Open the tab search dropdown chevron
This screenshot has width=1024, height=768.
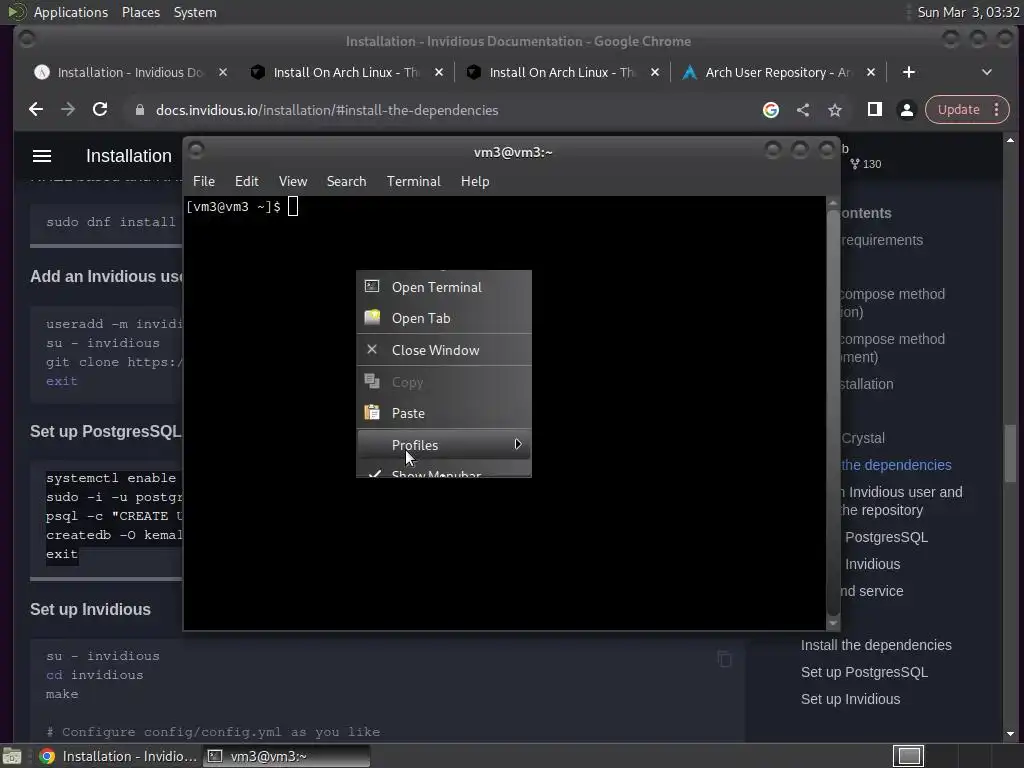pyautogui.click(x=987, y=72)
